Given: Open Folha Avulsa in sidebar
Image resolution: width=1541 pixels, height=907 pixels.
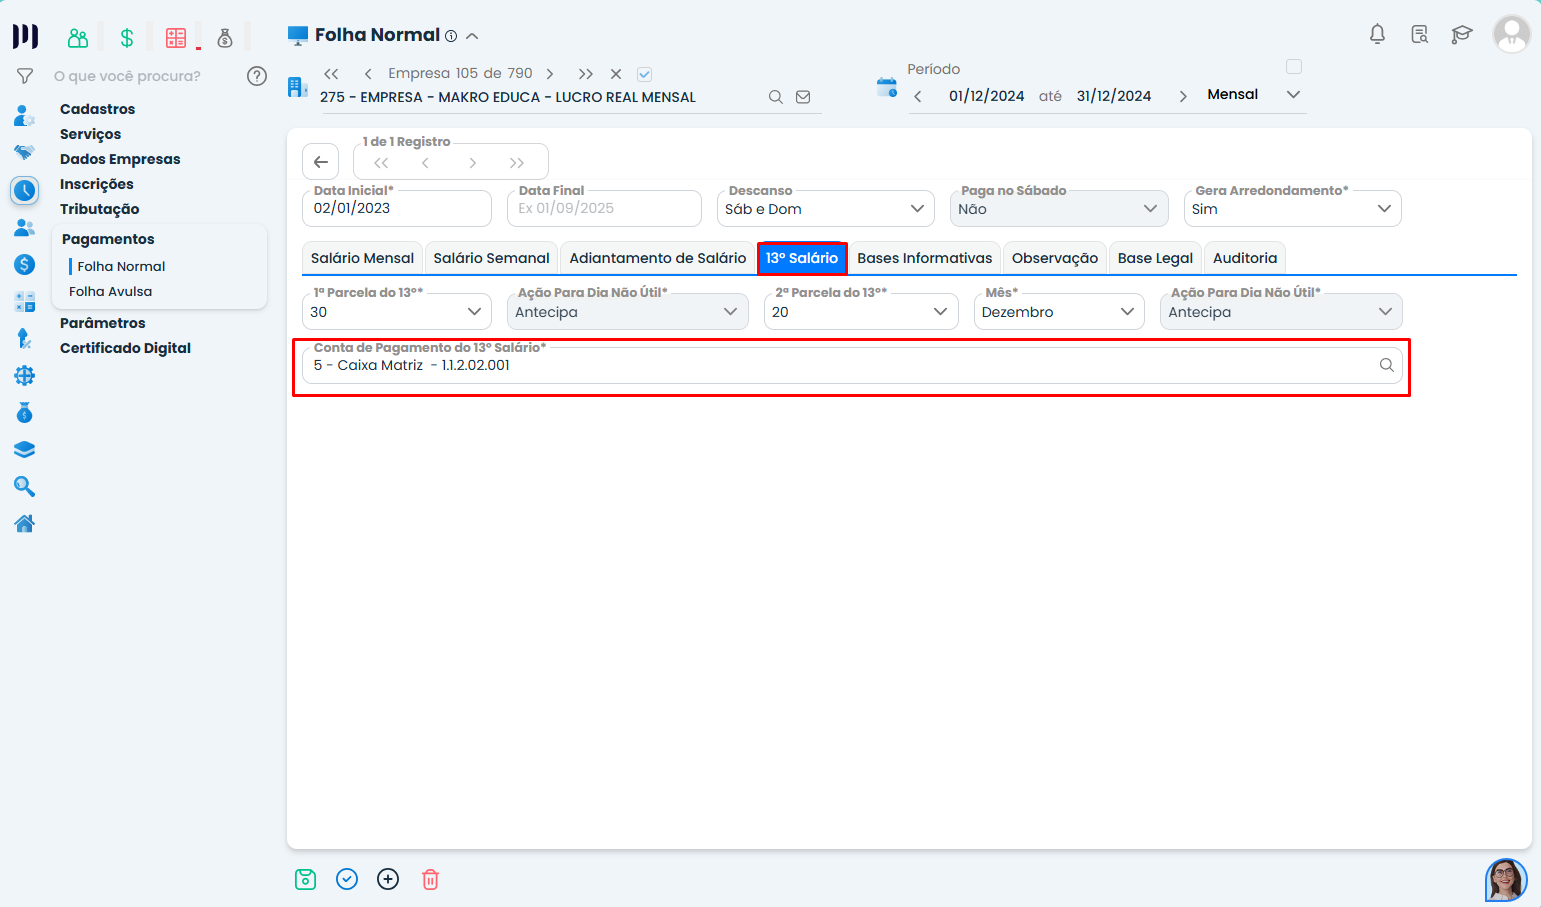Looking at the screenshot, I should coord(110,291).
